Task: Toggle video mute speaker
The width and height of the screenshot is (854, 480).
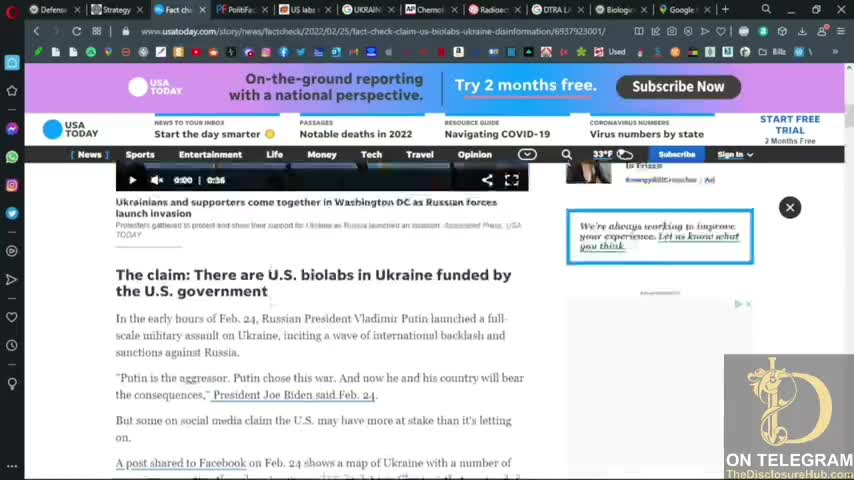Action: click(157, 180)
